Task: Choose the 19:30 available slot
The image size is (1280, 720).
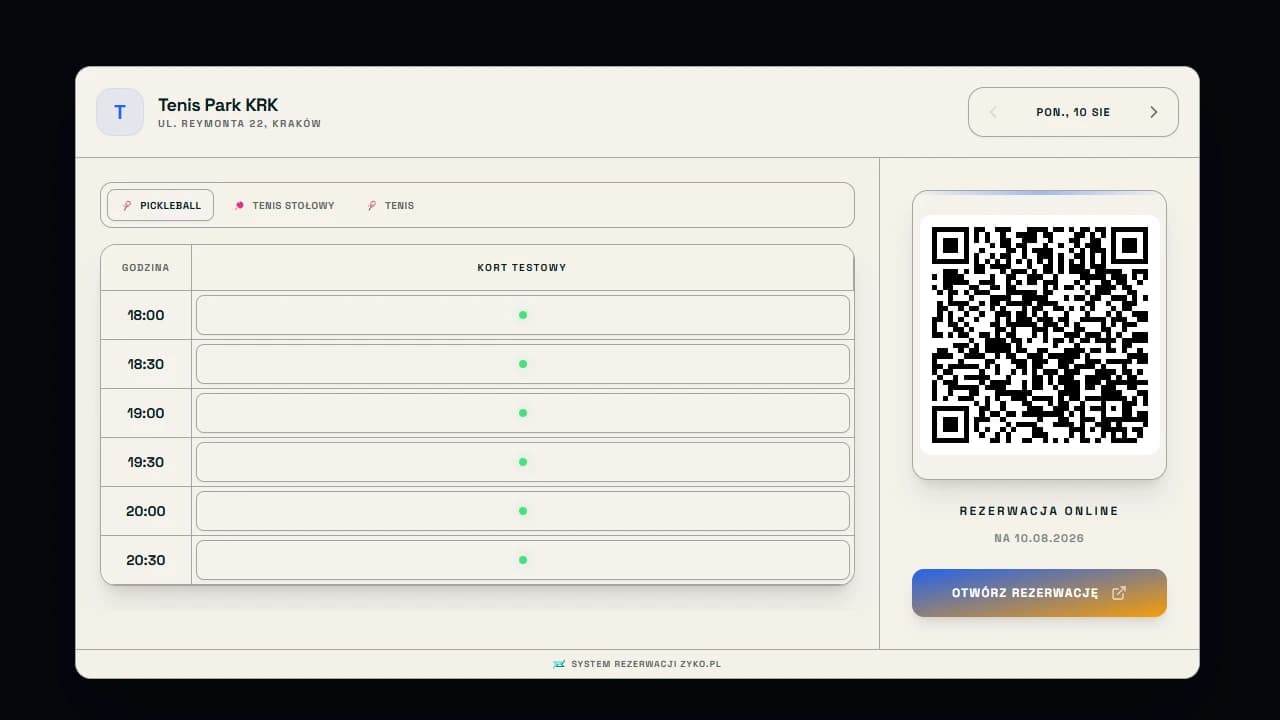Action: [x=523, y=462]
